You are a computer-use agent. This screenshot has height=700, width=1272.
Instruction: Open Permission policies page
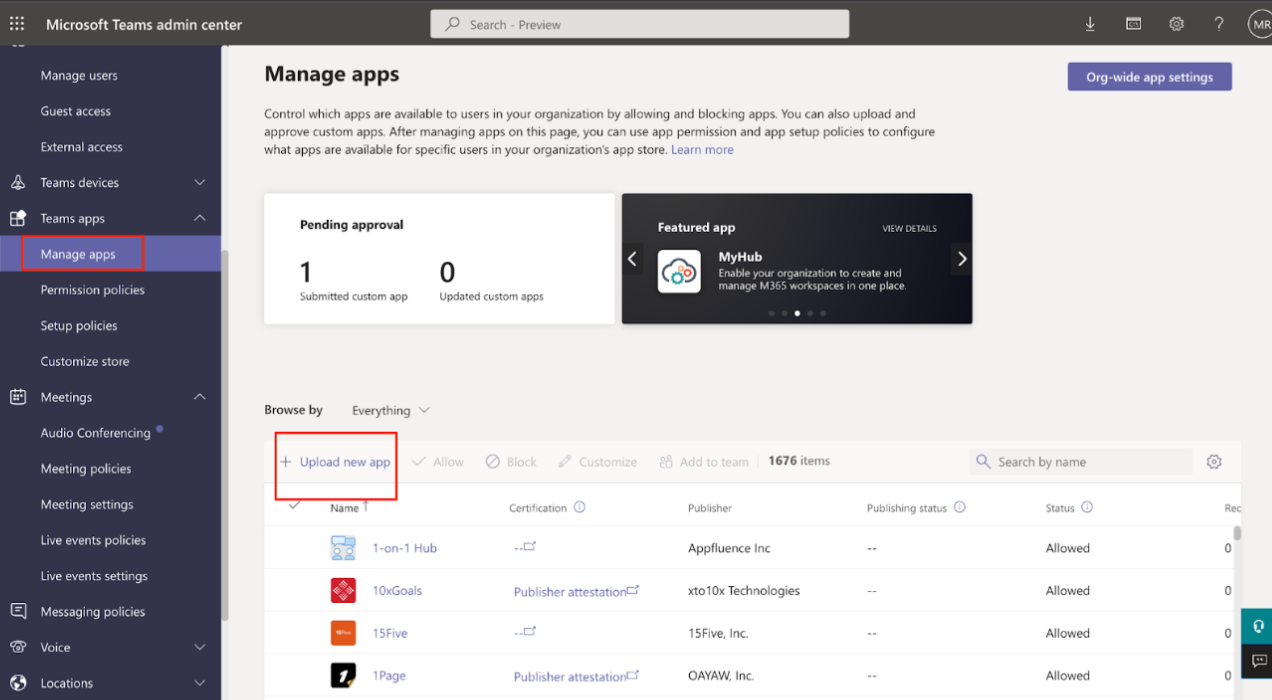[93, 290]
